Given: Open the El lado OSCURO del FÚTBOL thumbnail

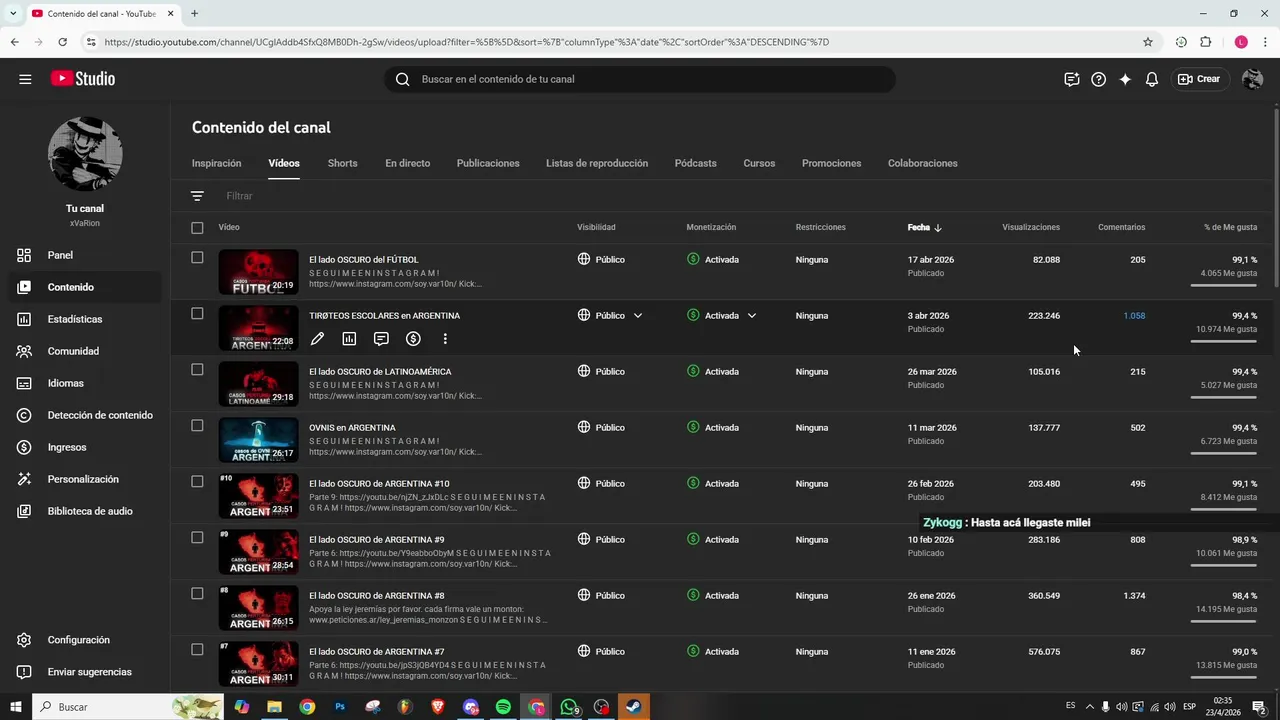Looking at the screenshot, I should click(258, 272).
